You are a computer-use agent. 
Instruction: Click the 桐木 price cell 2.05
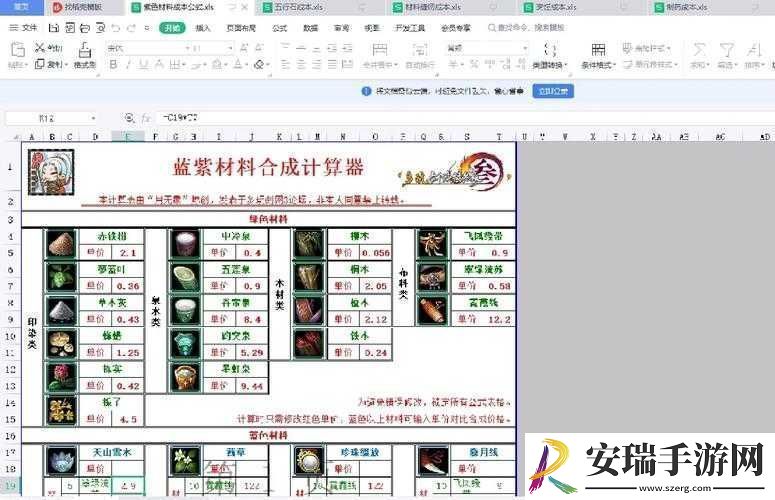point(376,286)
